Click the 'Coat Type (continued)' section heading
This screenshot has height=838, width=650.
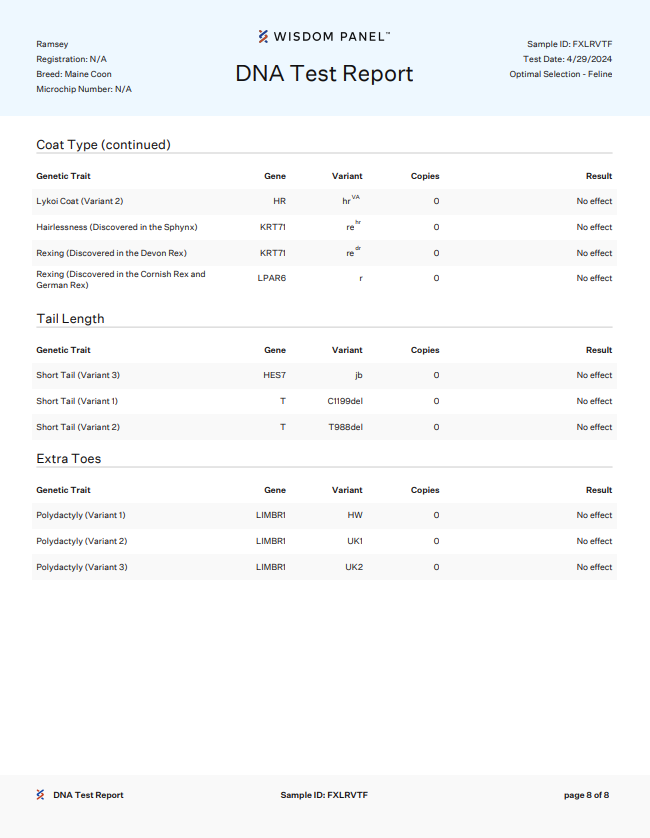(x=103, y=145)
